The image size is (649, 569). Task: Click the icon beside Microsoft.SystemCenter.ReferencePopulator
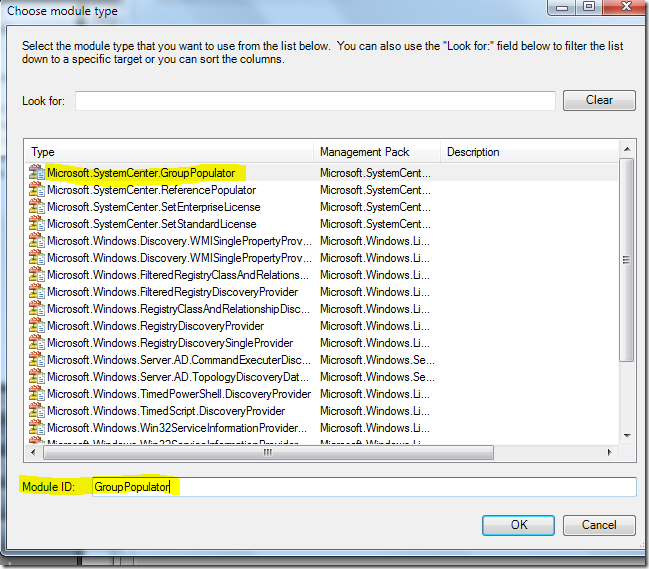37,190
